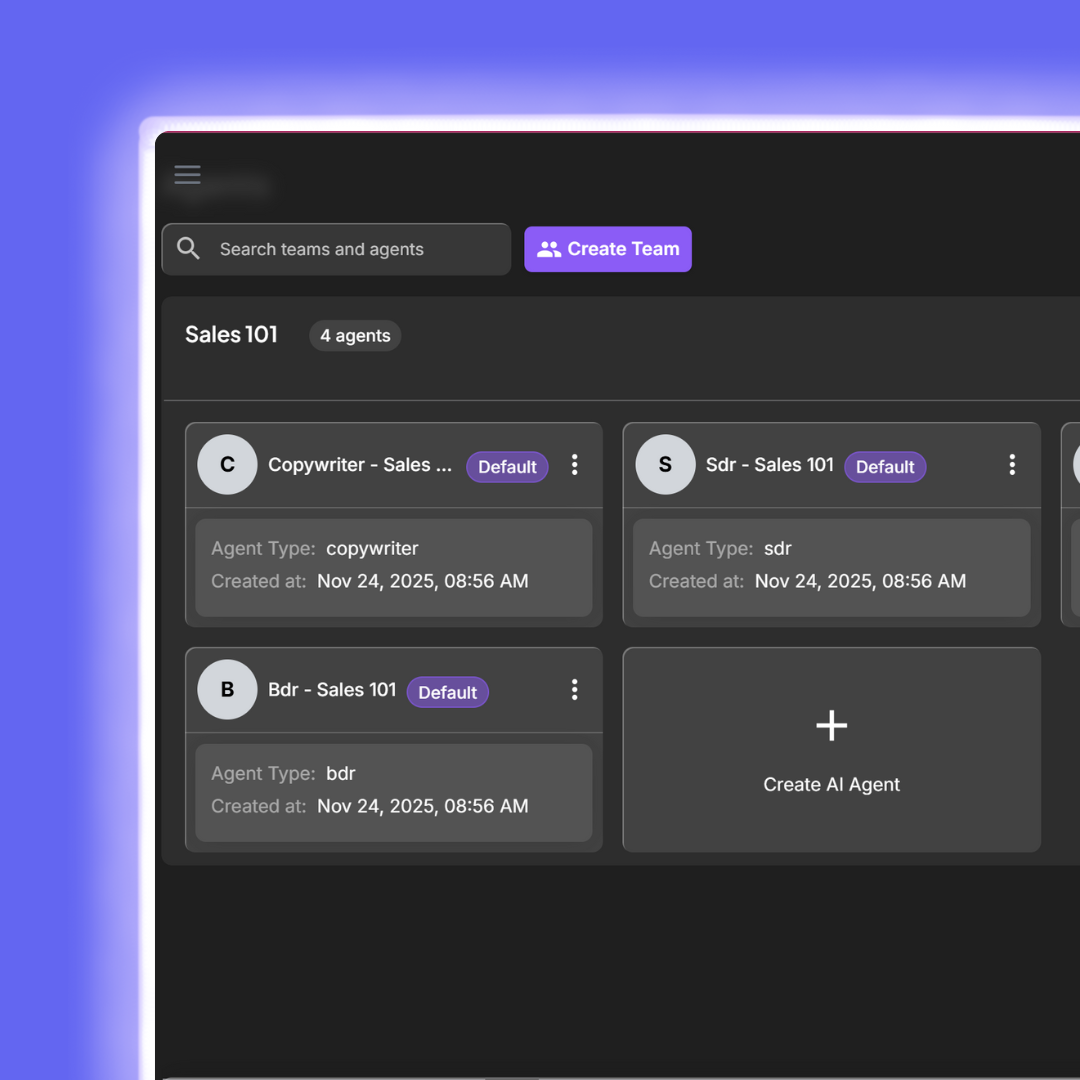1080x1080 pixels.
Task: Click the 4 agents badge
Action: tap(355, 335)
